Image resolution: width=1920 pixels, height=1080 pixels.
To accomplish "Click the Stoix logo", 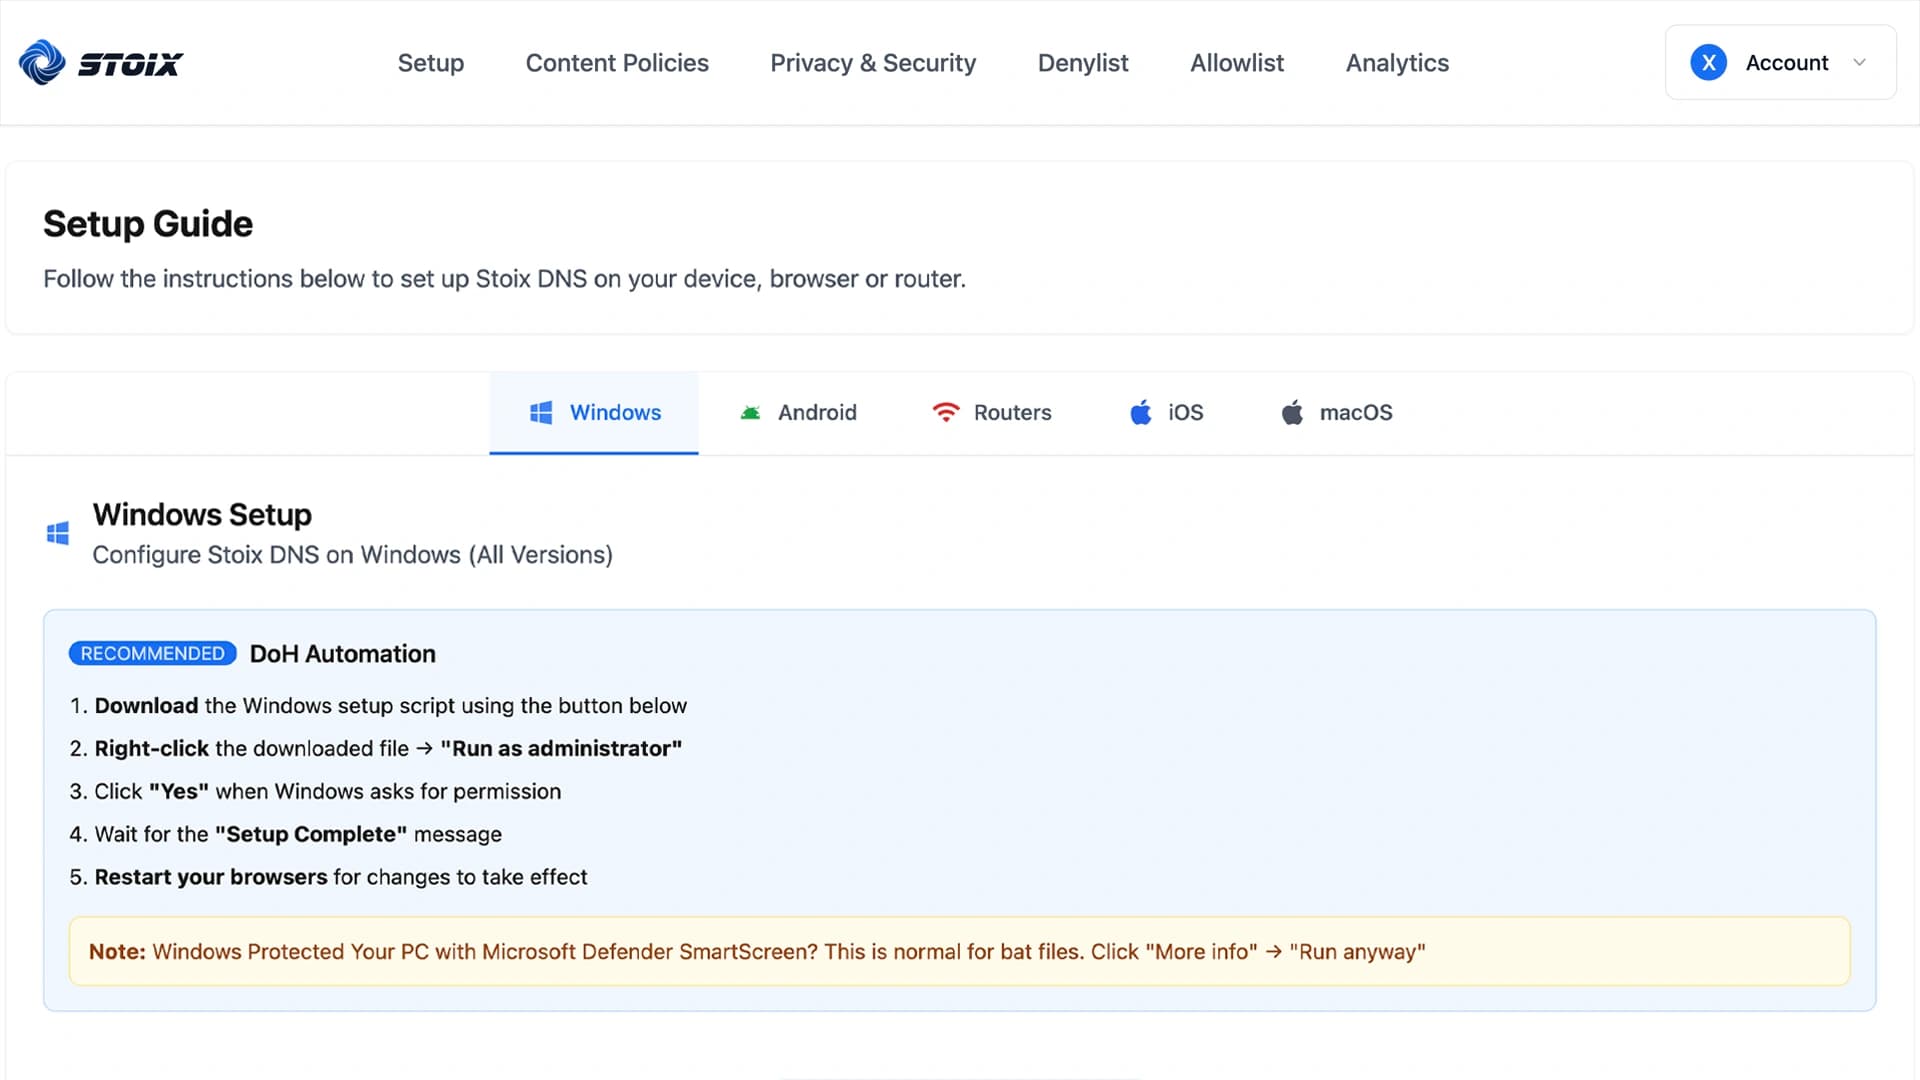I will 99,62.
